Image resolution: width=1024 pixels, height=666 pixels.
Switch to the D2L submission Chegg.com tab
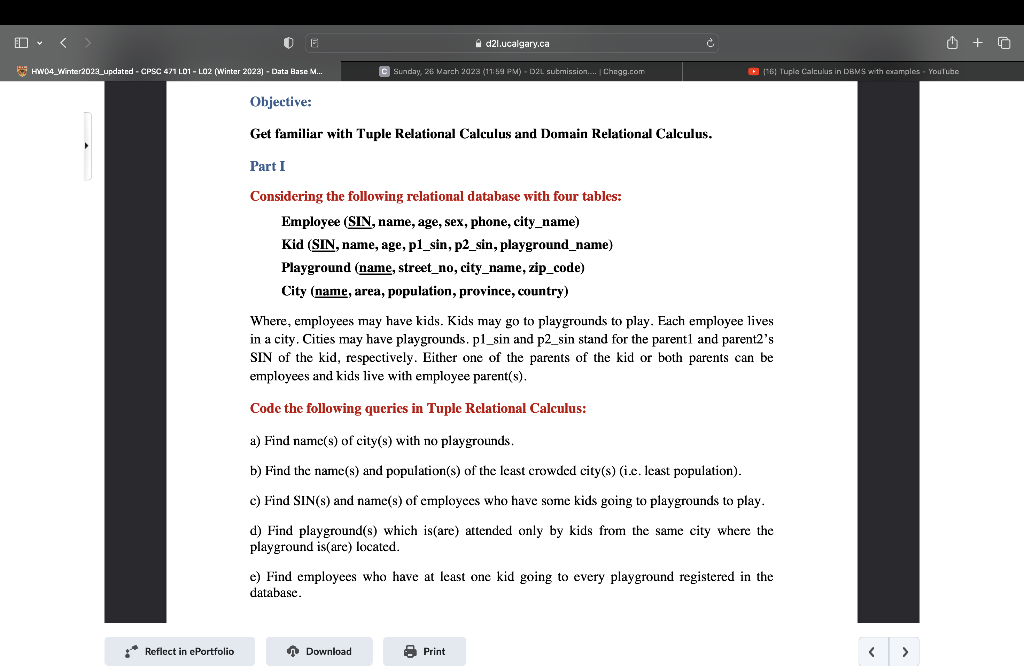pyautogui.click(x=512, y=71)
